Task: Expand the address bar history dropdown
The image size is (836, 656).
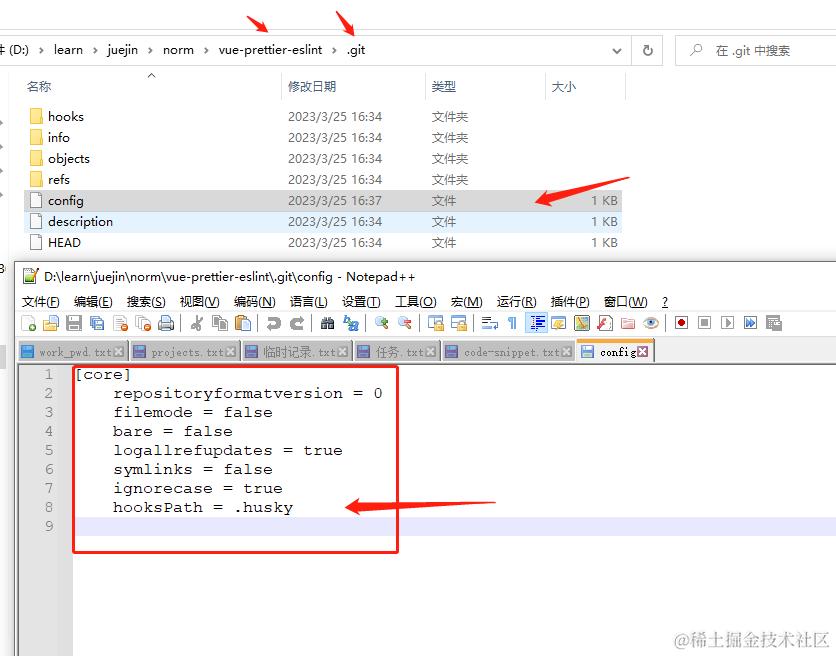Action: pos(617,51)
